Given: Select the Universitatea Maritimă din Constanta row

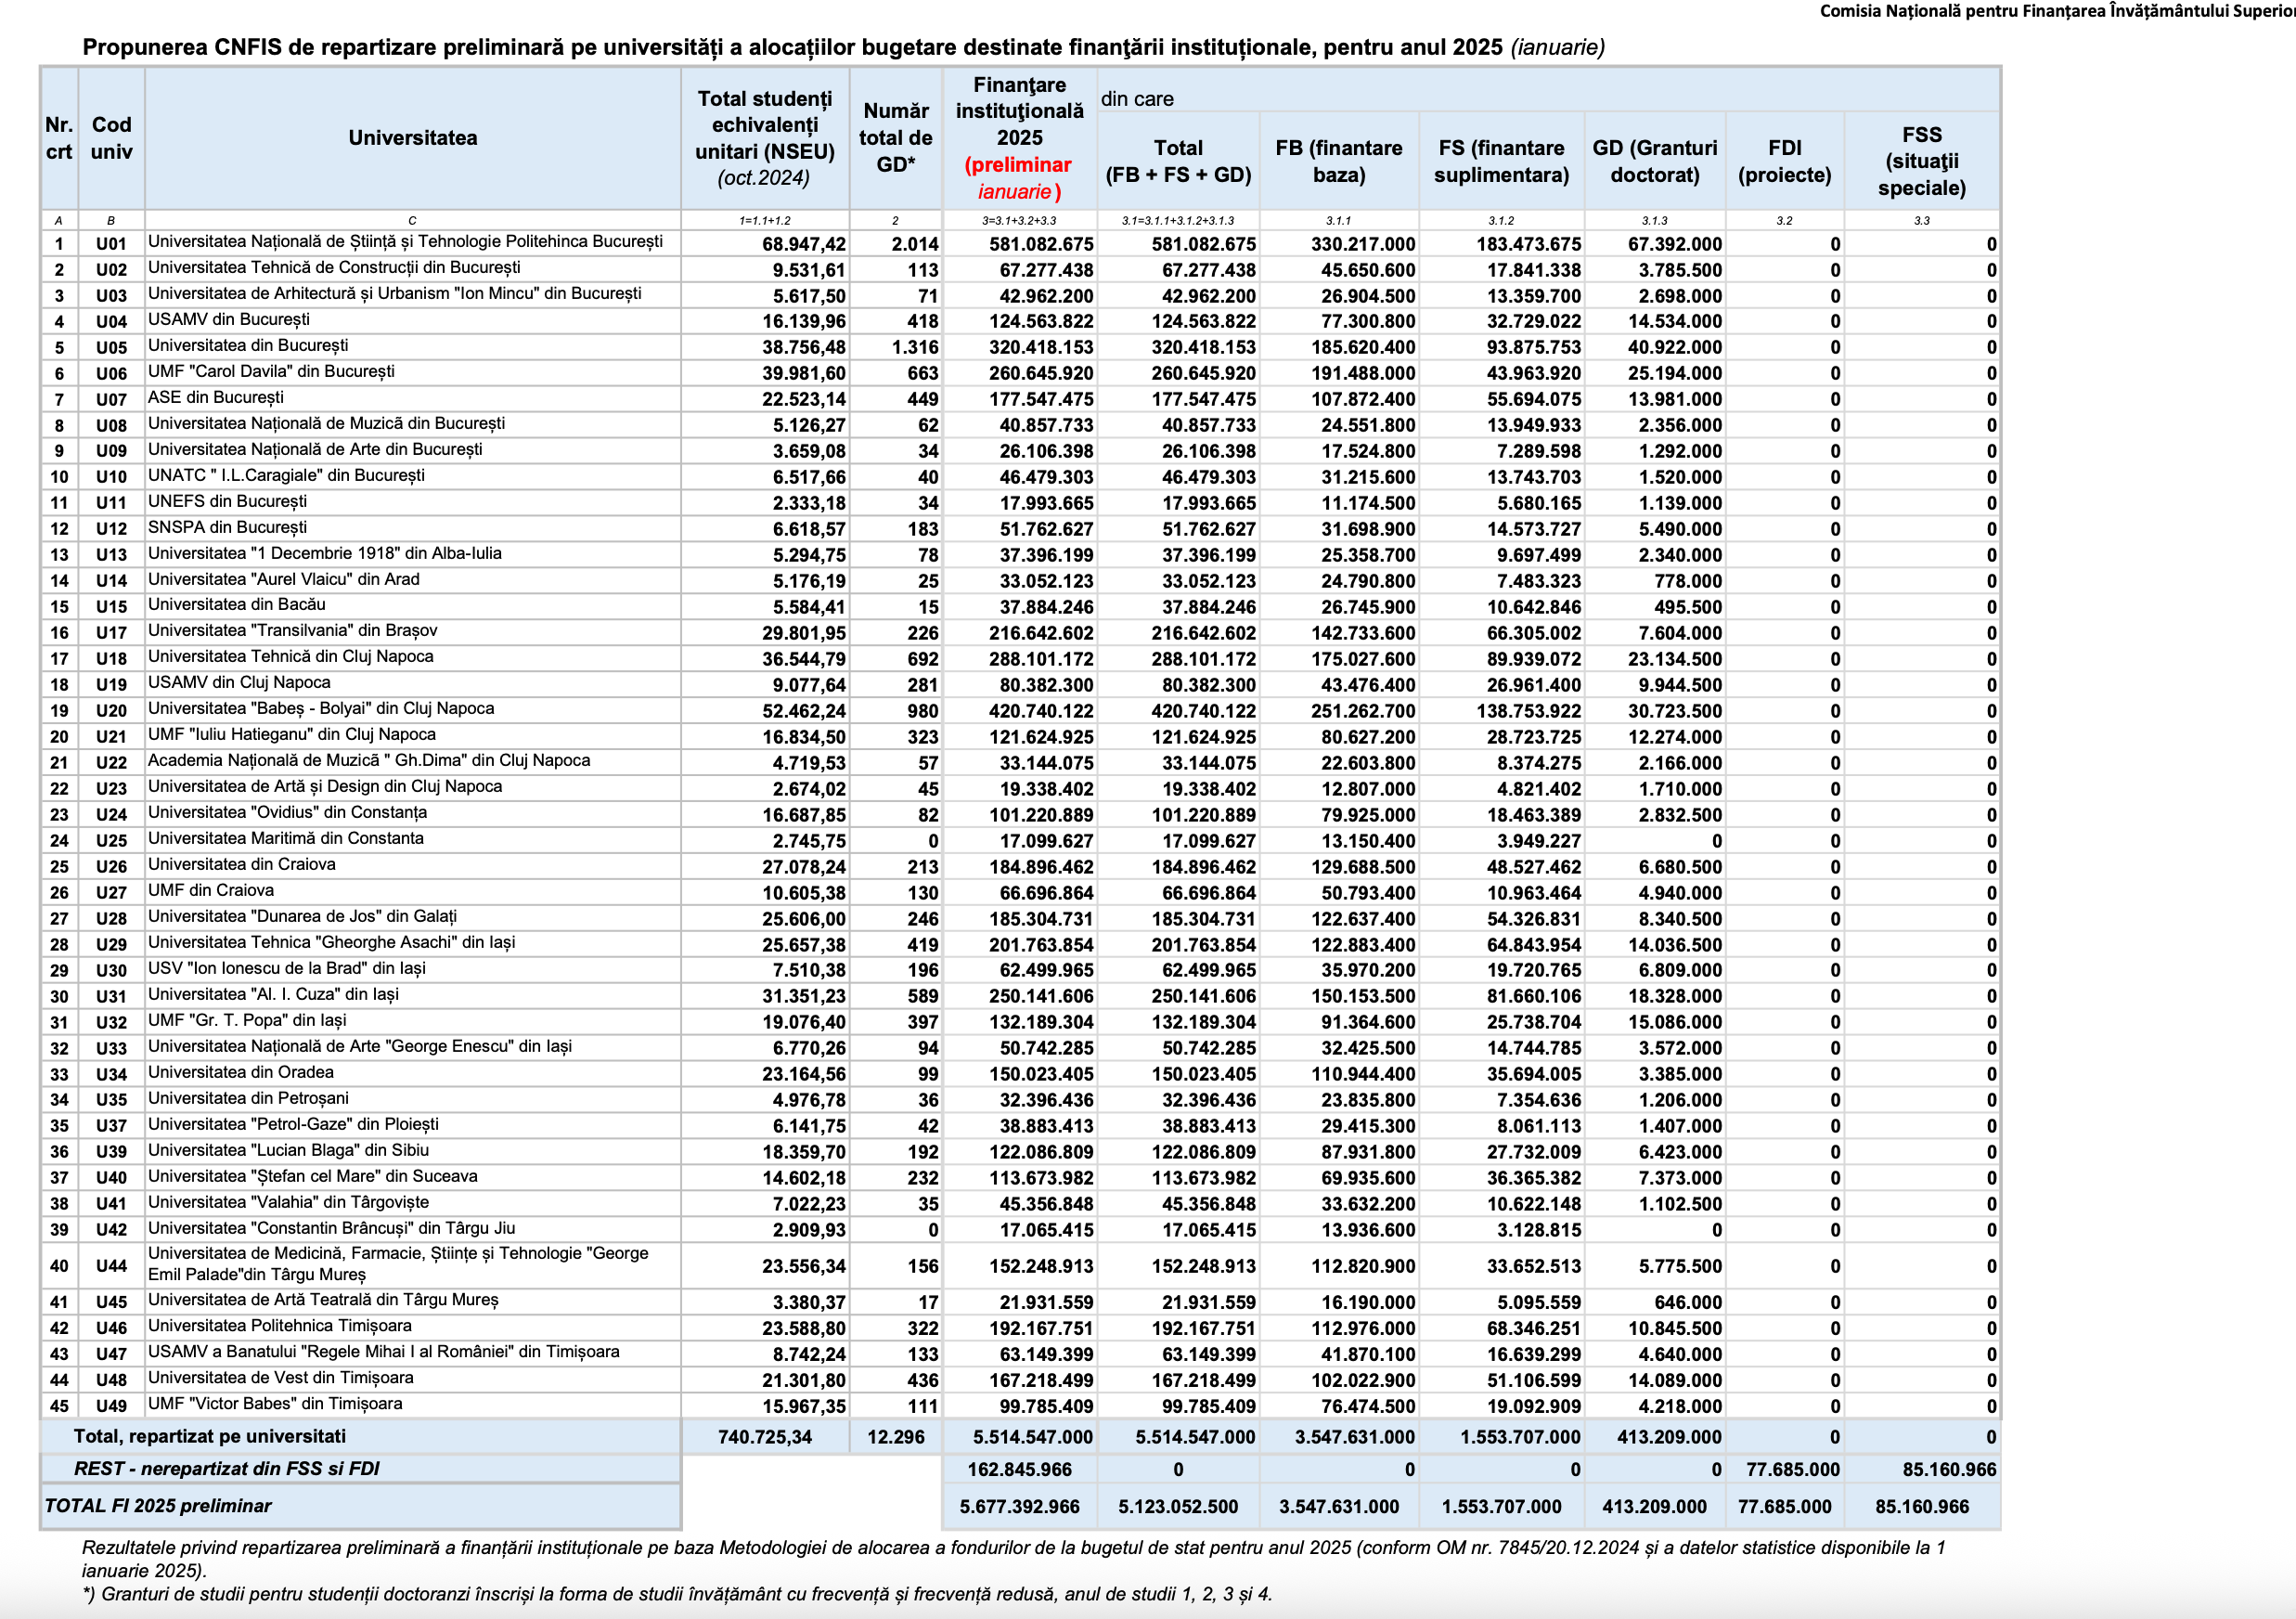Looking at the screenshot, I should point(285,839).
